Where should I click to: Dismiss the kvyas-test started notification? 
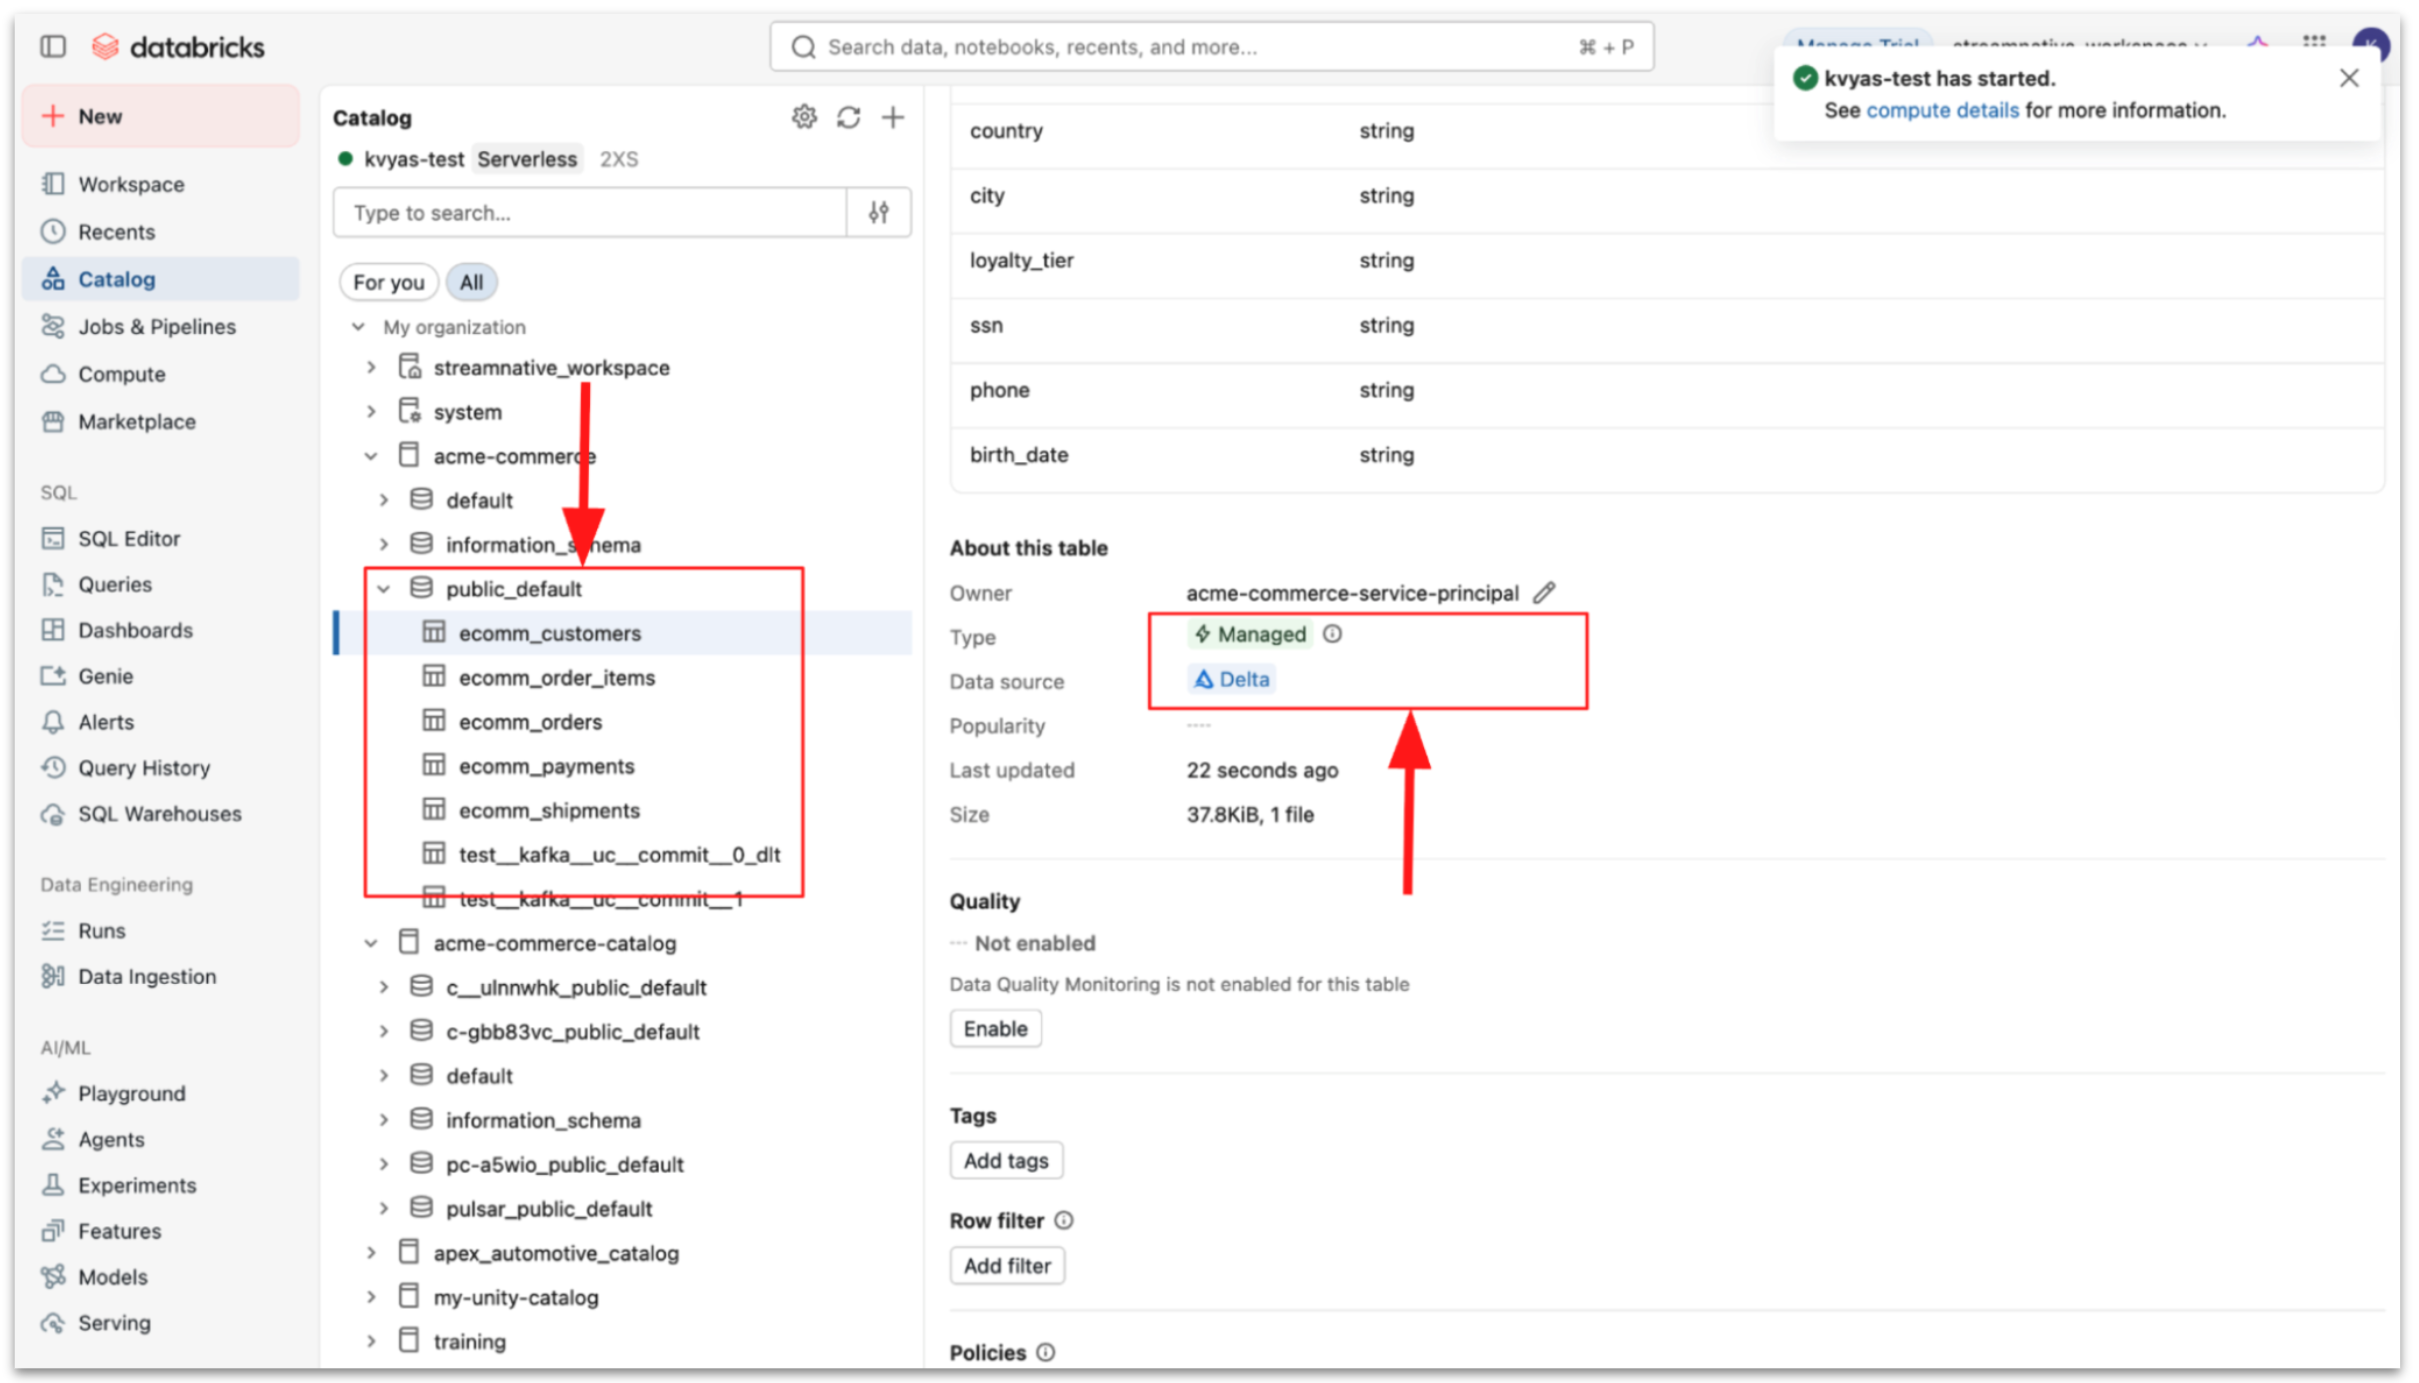pyautogui.click(x=2348, y=78)
